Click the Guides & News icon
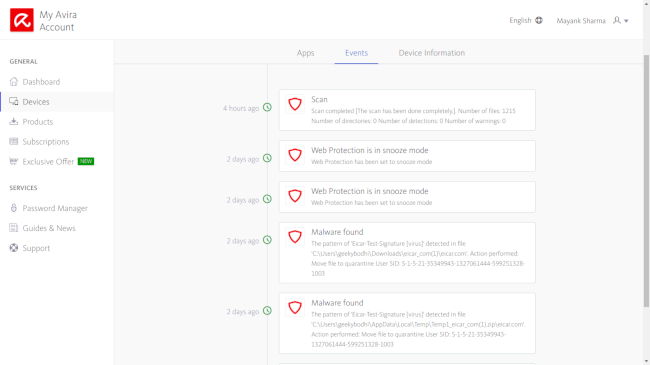This screenshot has width=650, height=365. tap(14, 228)
